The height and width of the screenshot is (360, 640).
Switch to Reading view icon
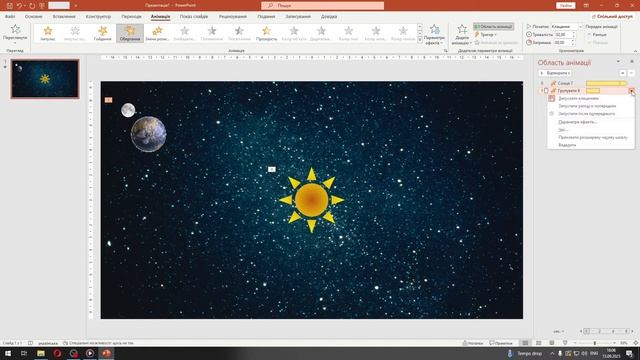(x=551, y=343)
